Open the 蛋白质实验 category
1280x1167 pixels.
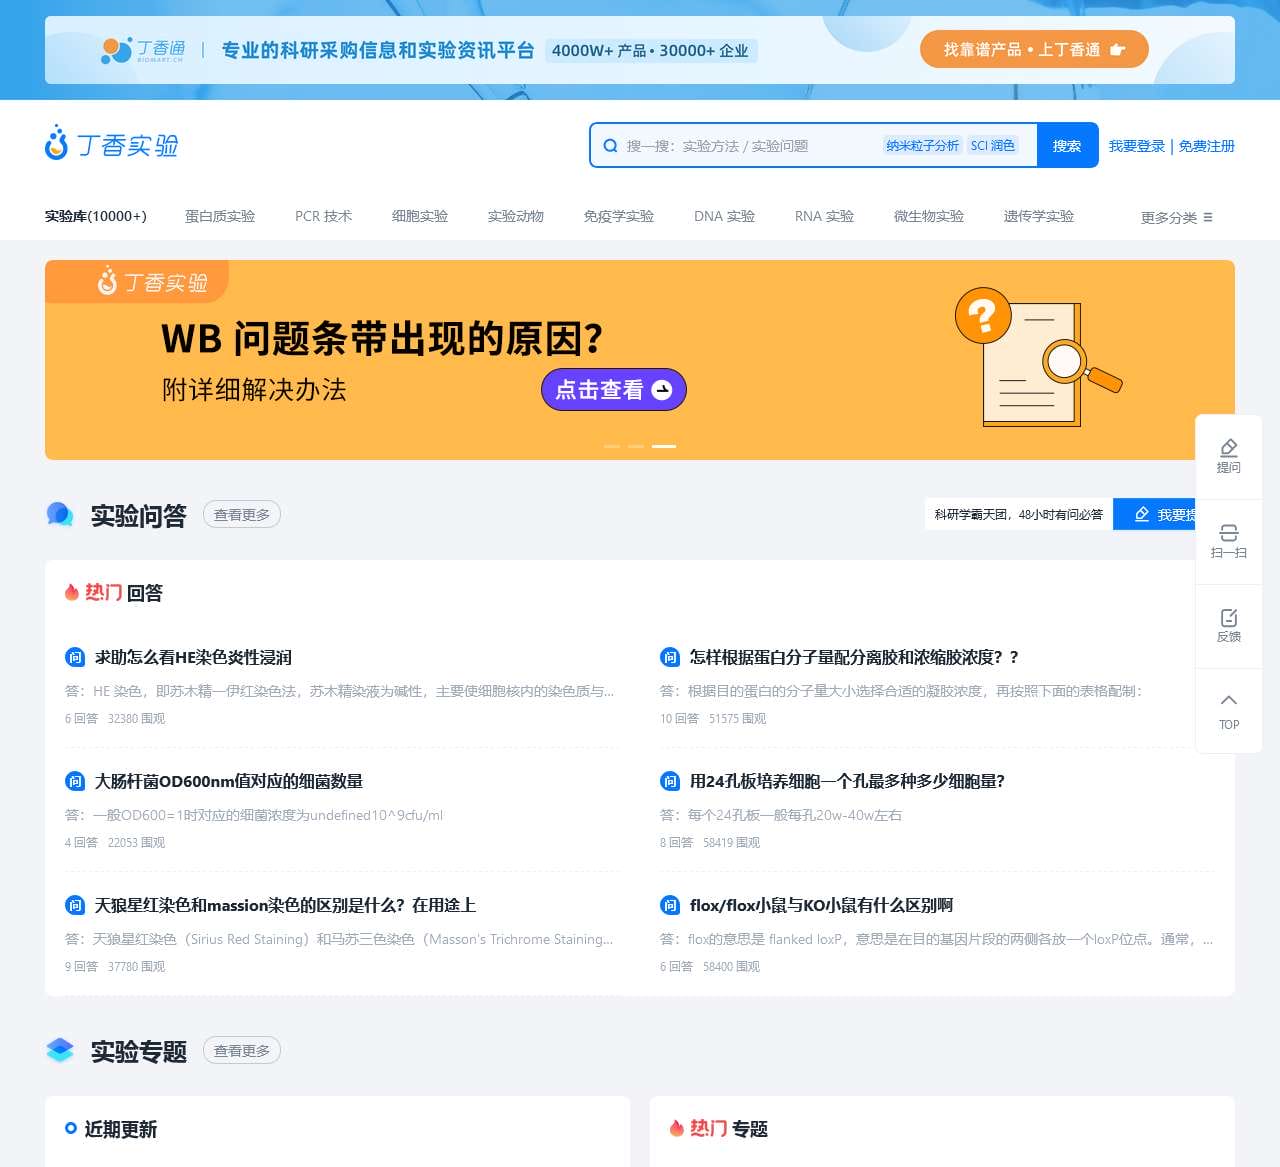pos(220,216)
